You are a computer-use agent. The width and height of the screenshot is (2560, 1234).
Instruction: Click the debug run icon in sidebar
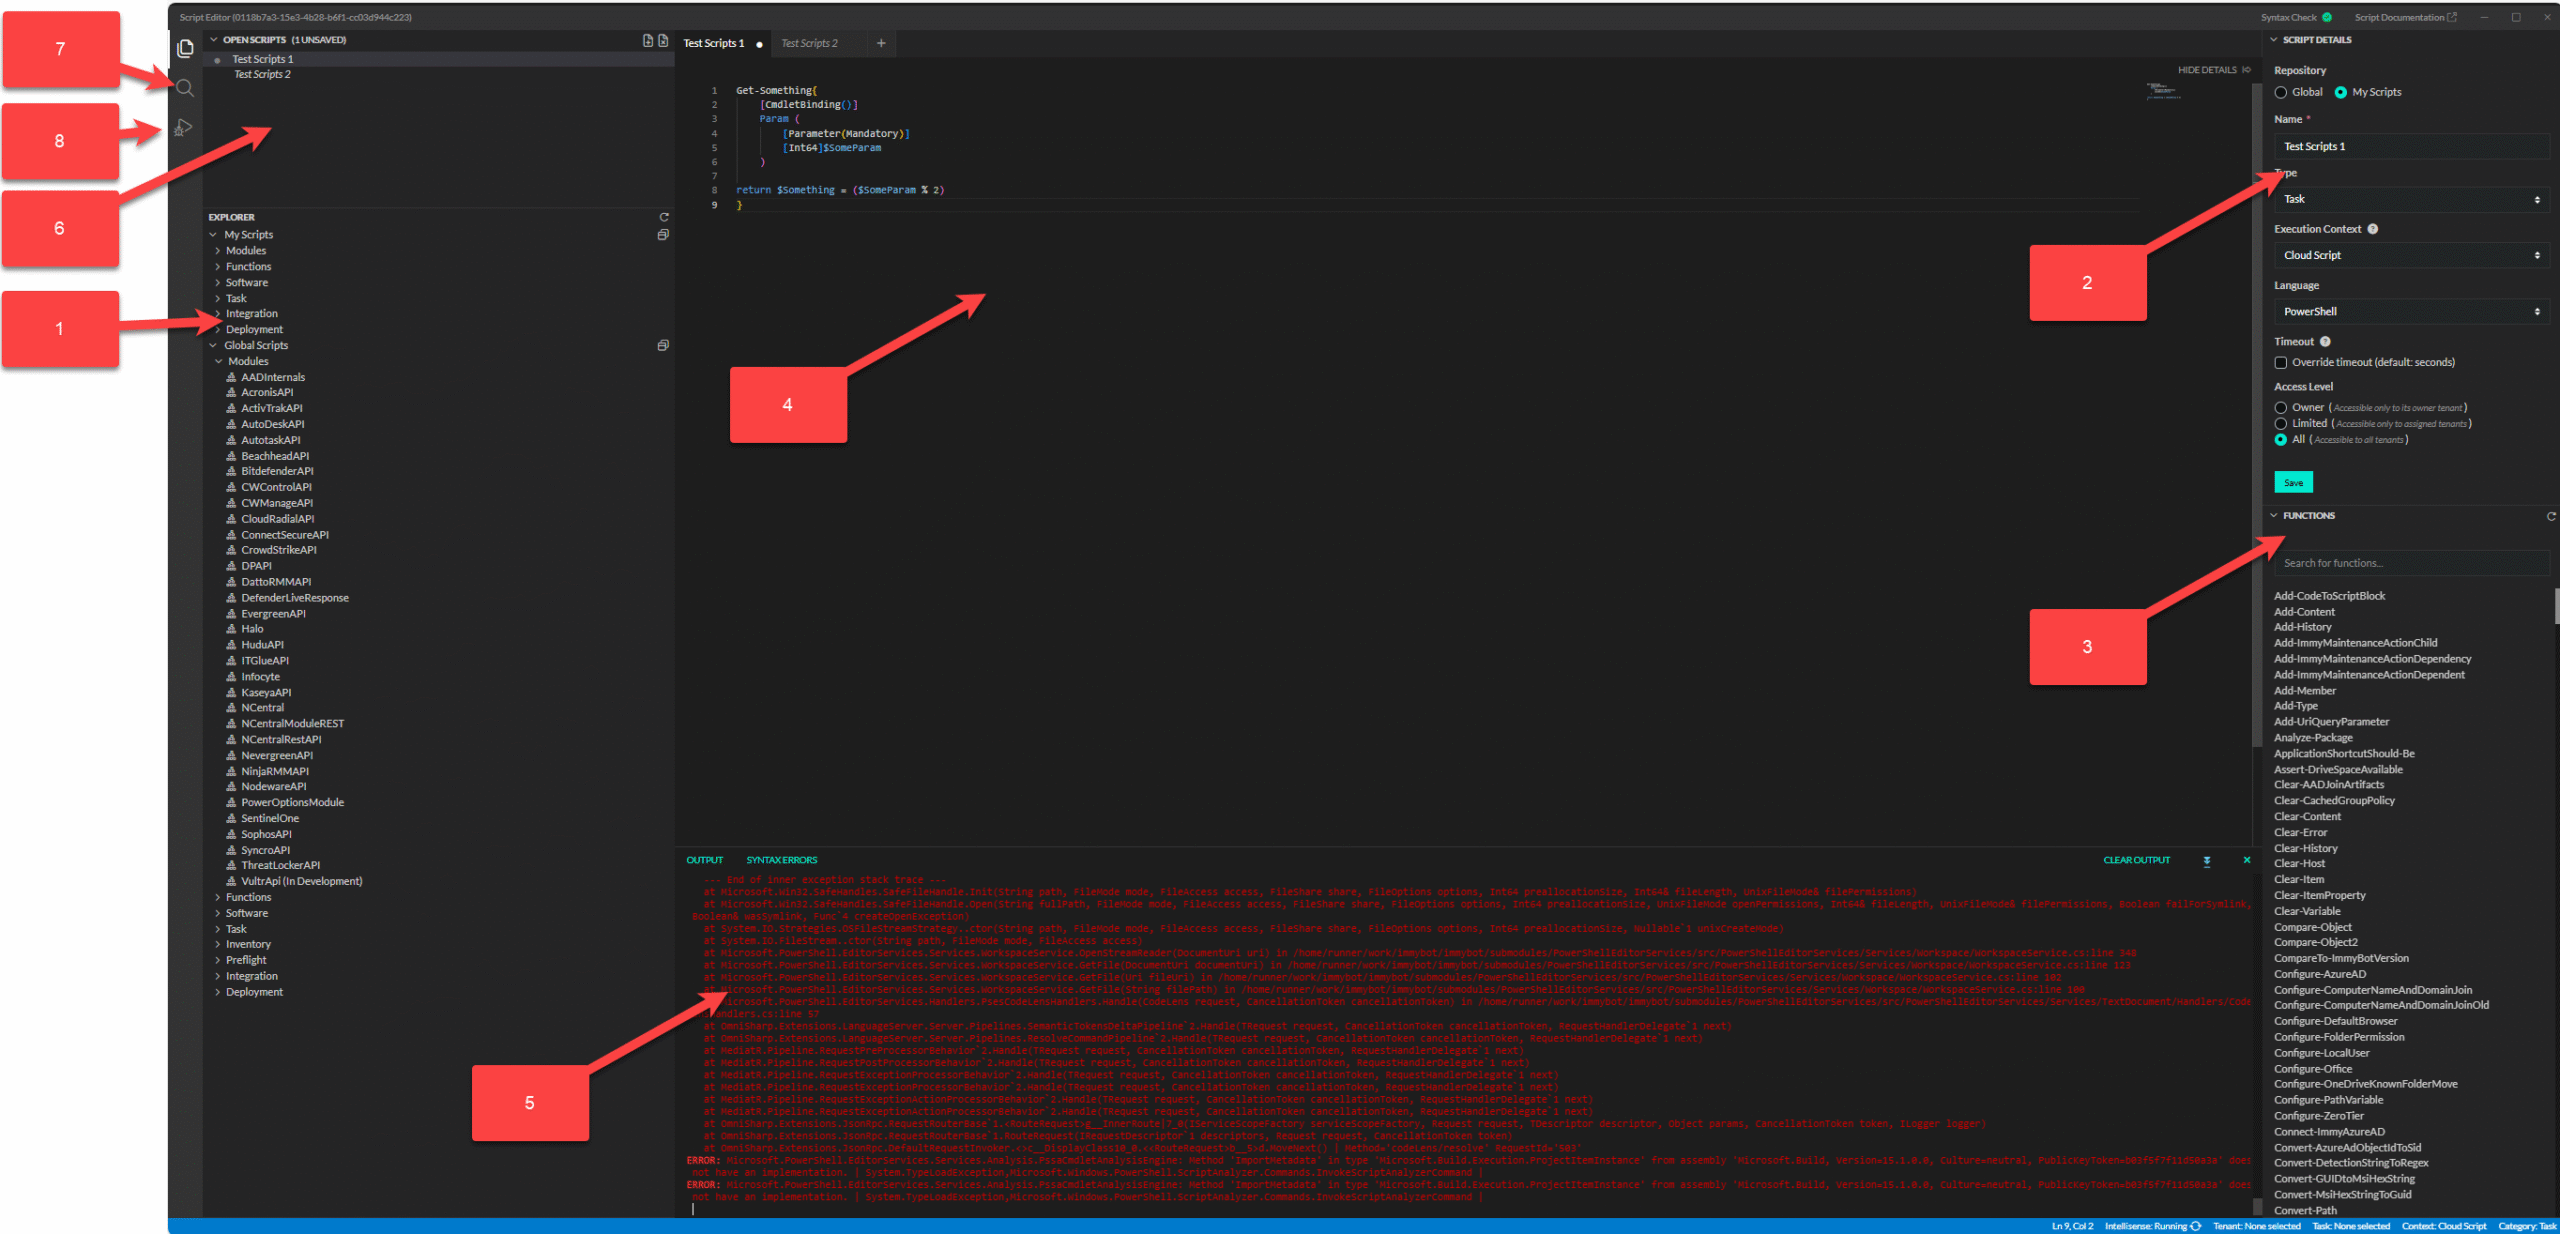[184, 127]
